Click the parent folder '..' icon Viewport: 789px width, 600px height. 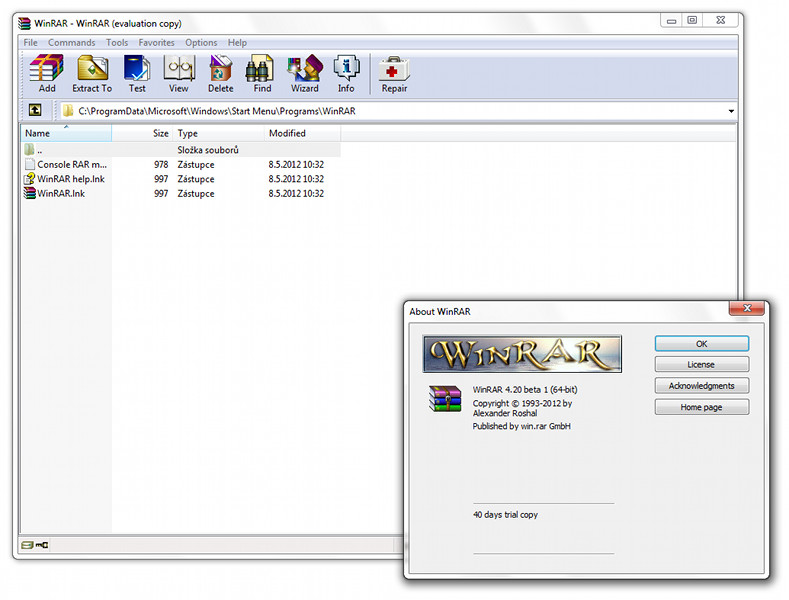[x=30, y=149]
